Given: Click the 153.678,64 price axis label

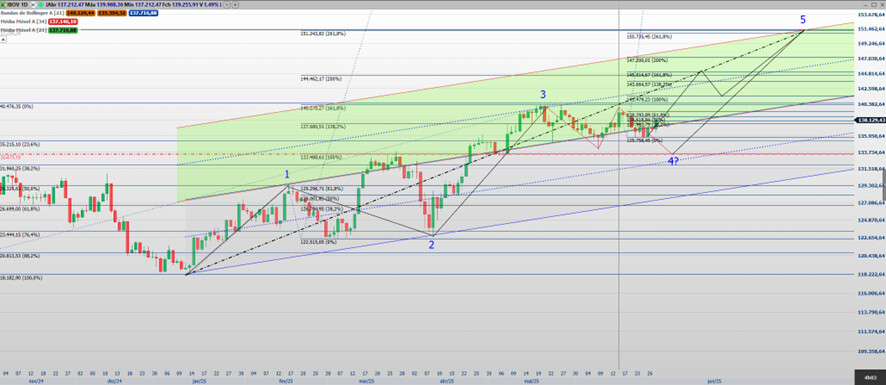Looking at the screenshot, I should coord(871,14).
